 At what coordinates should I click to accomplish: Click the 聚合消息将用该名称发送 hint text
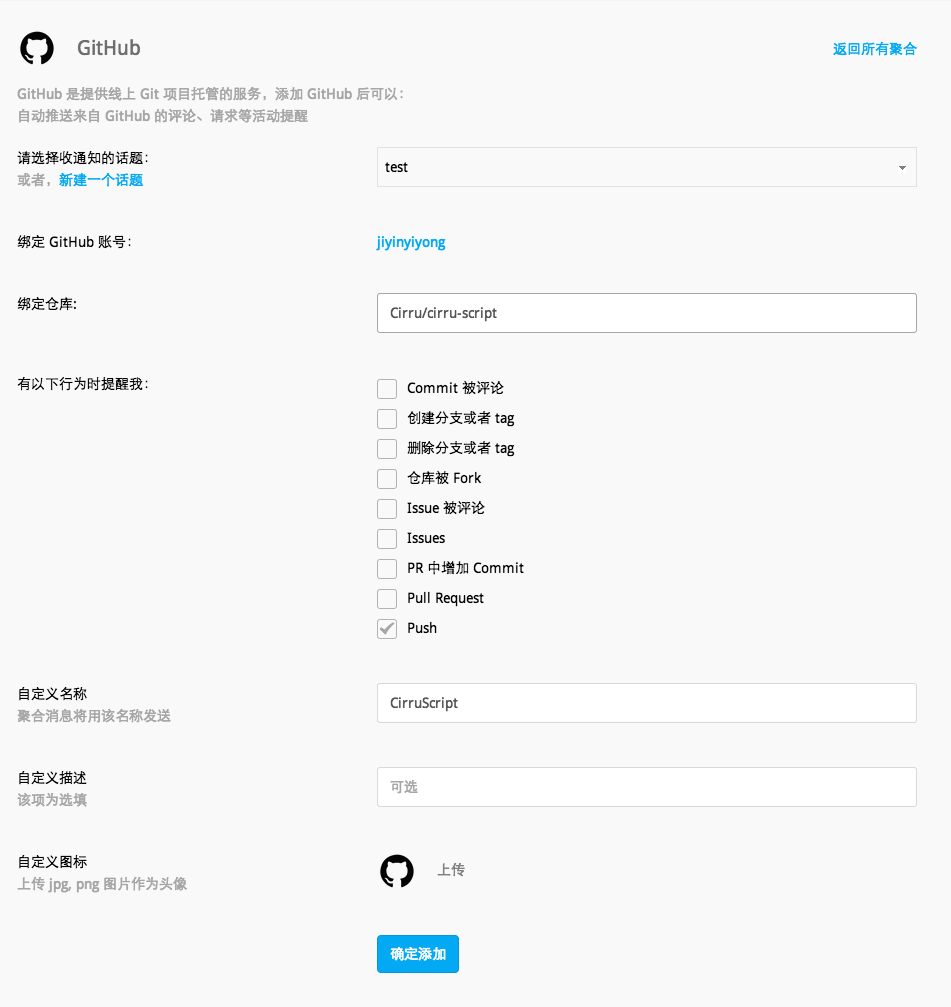tap(94, 716)
